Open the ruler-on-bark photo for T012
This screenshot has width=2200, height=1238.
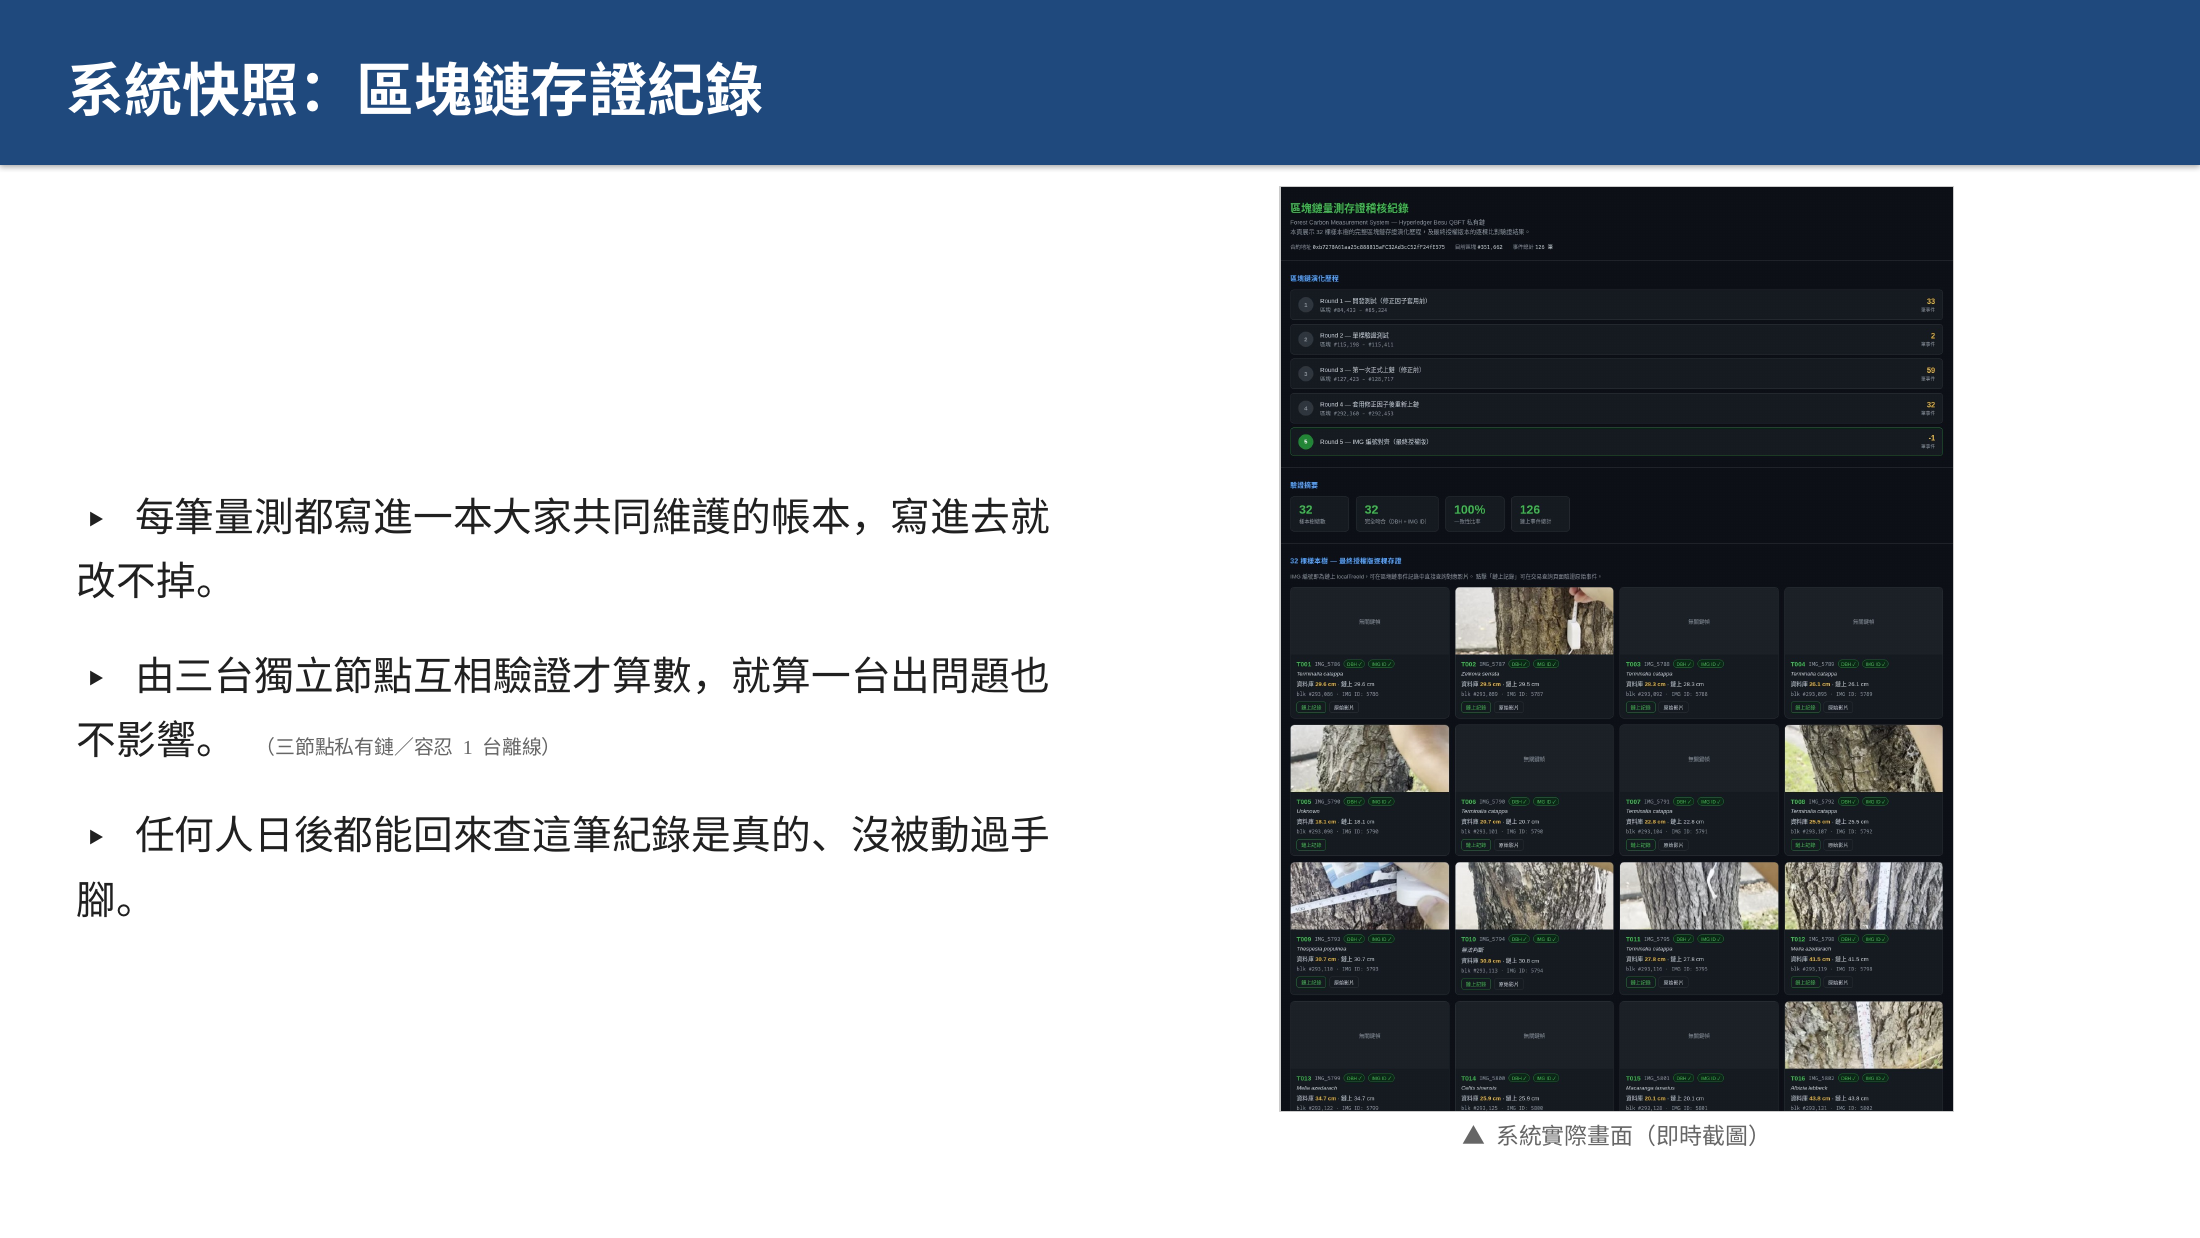coord(1863,897)
